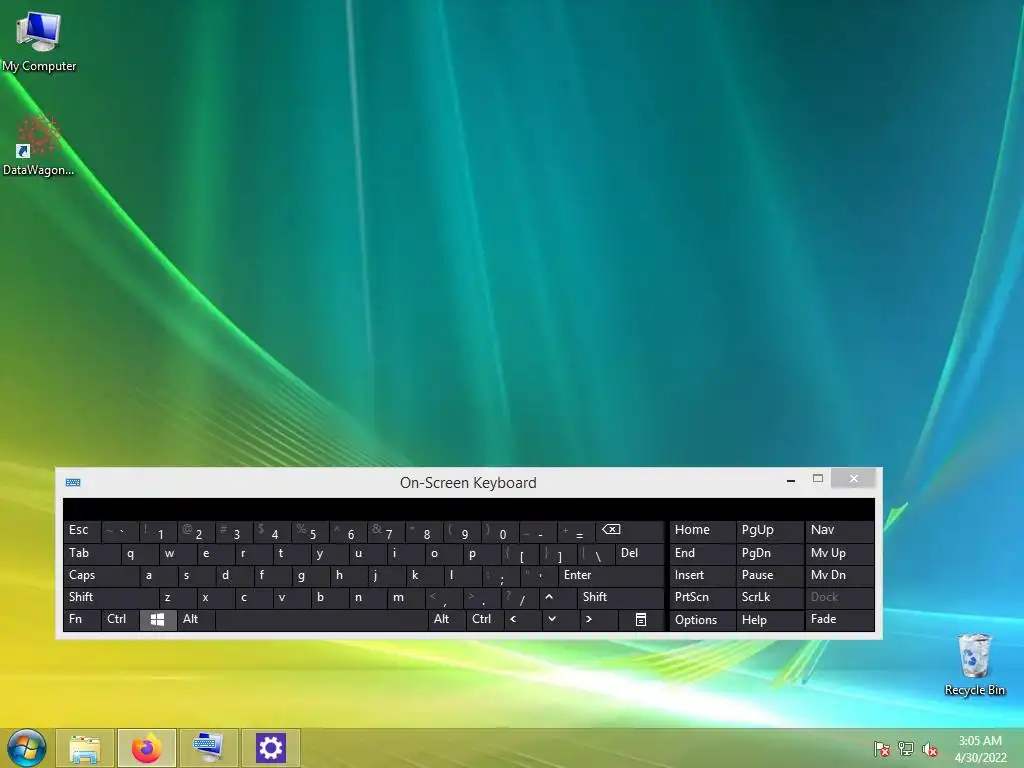This screenshot has width=1024, height=768.
Task: Click the letter q key
Action: tap(139, 554)
